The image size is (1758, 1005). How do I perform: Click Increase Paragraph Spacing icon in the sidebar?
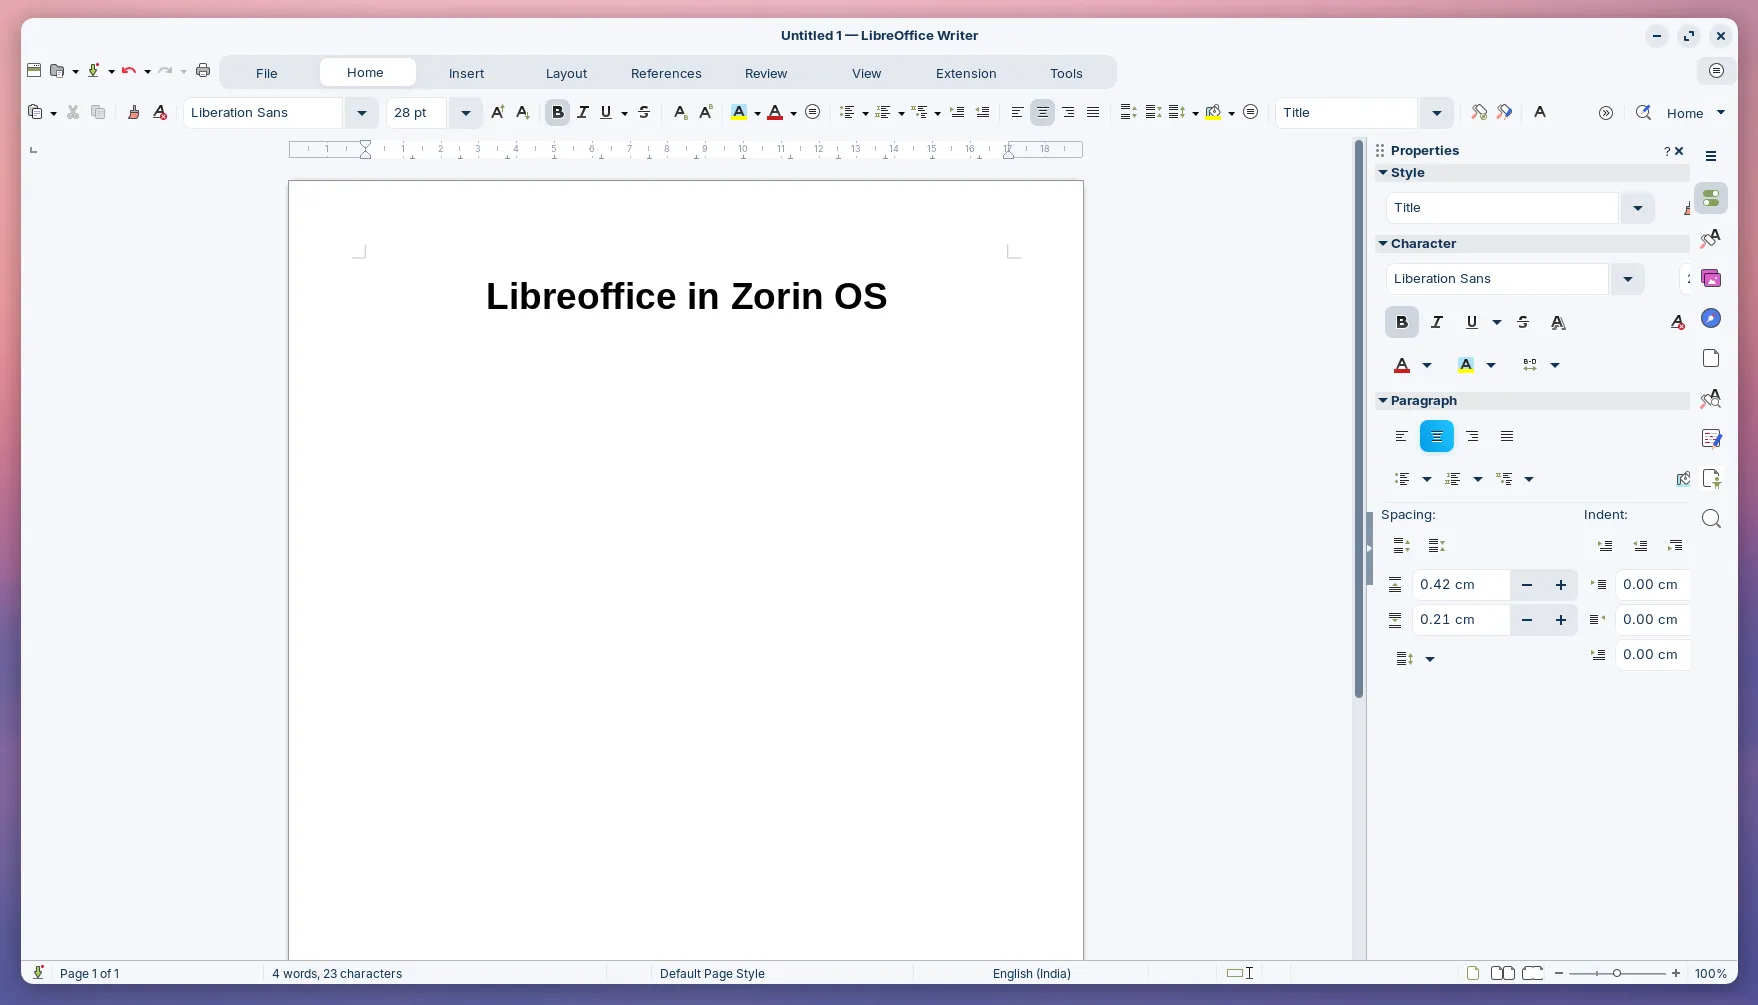pyautogui.click(x=1401, y=545)
